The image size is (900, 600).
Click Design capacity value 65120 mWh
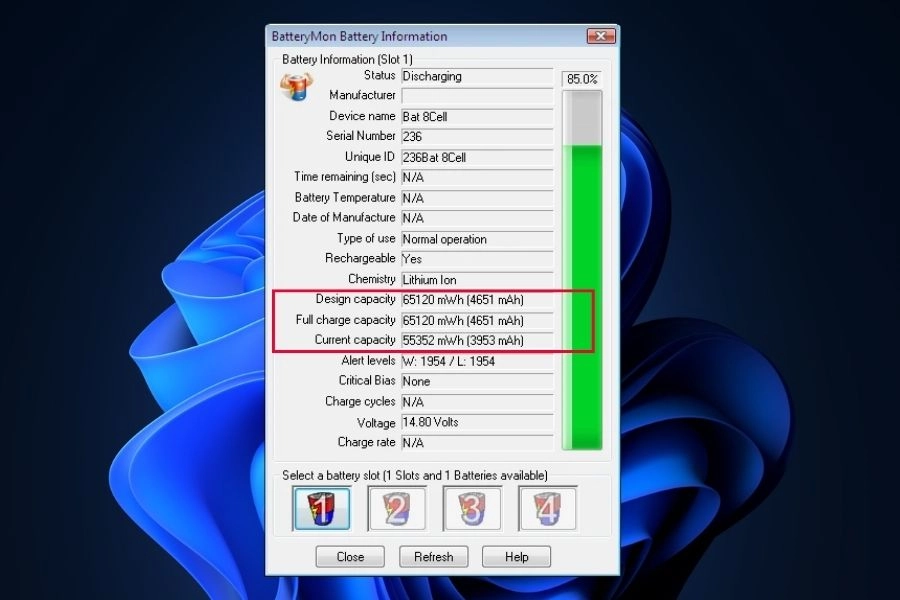tap(477, 300)
